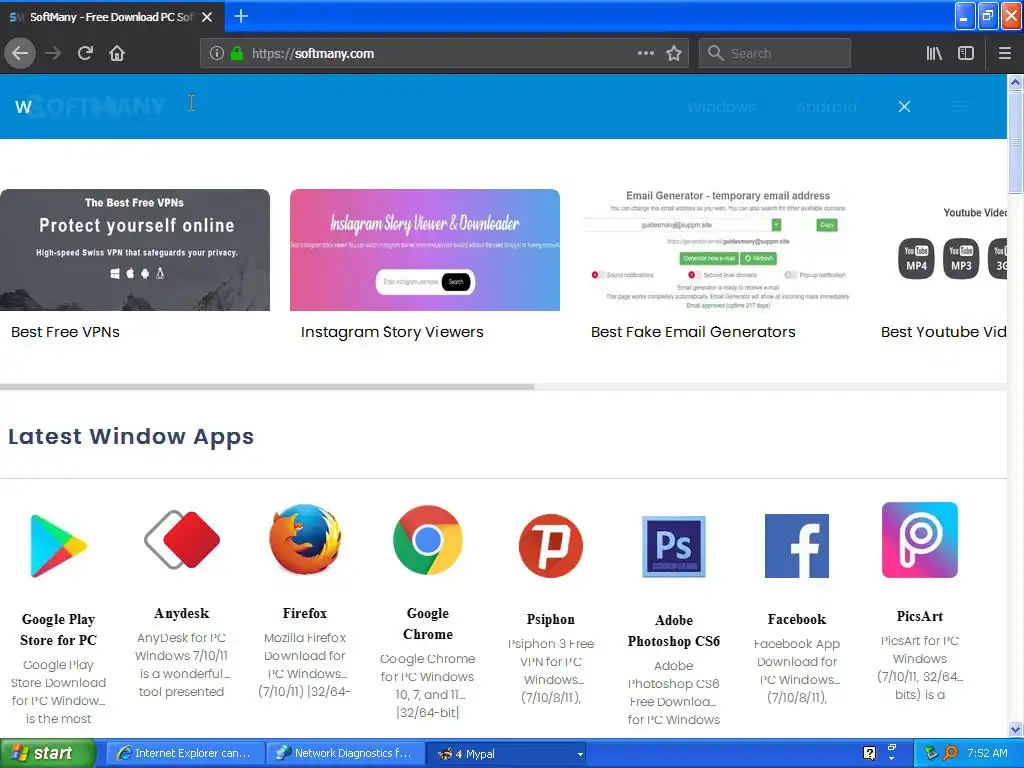Open the Psiphon title link
The height and width of the screenshot is (768, 1024).
(551, 619)
